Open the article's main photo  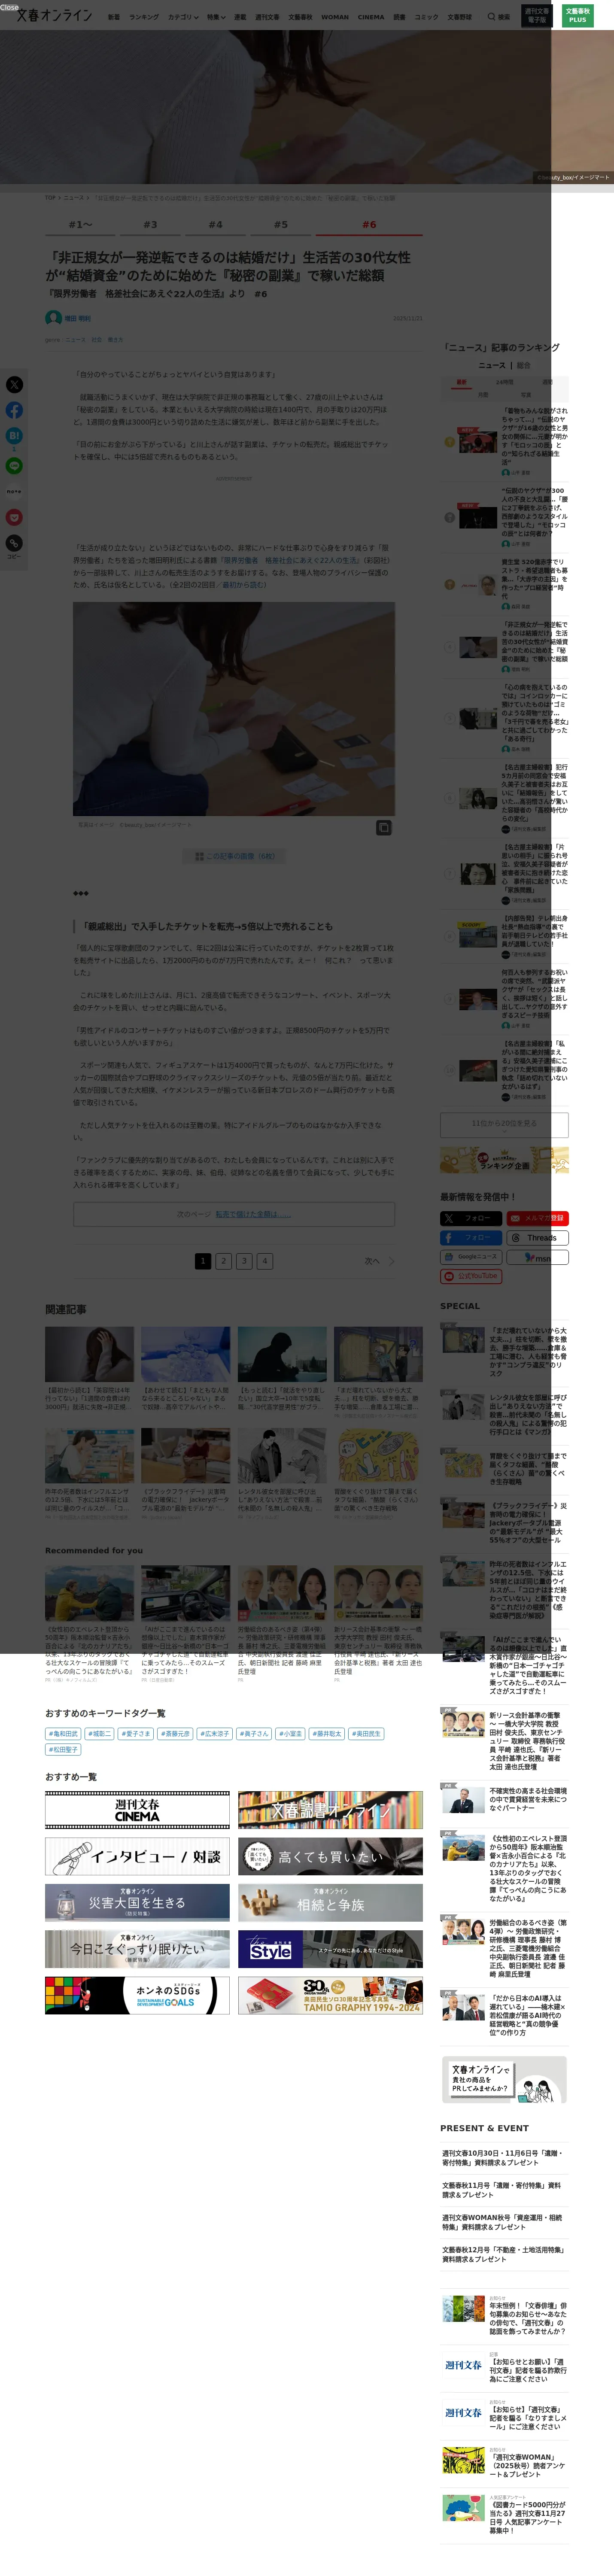click(234, 709)
